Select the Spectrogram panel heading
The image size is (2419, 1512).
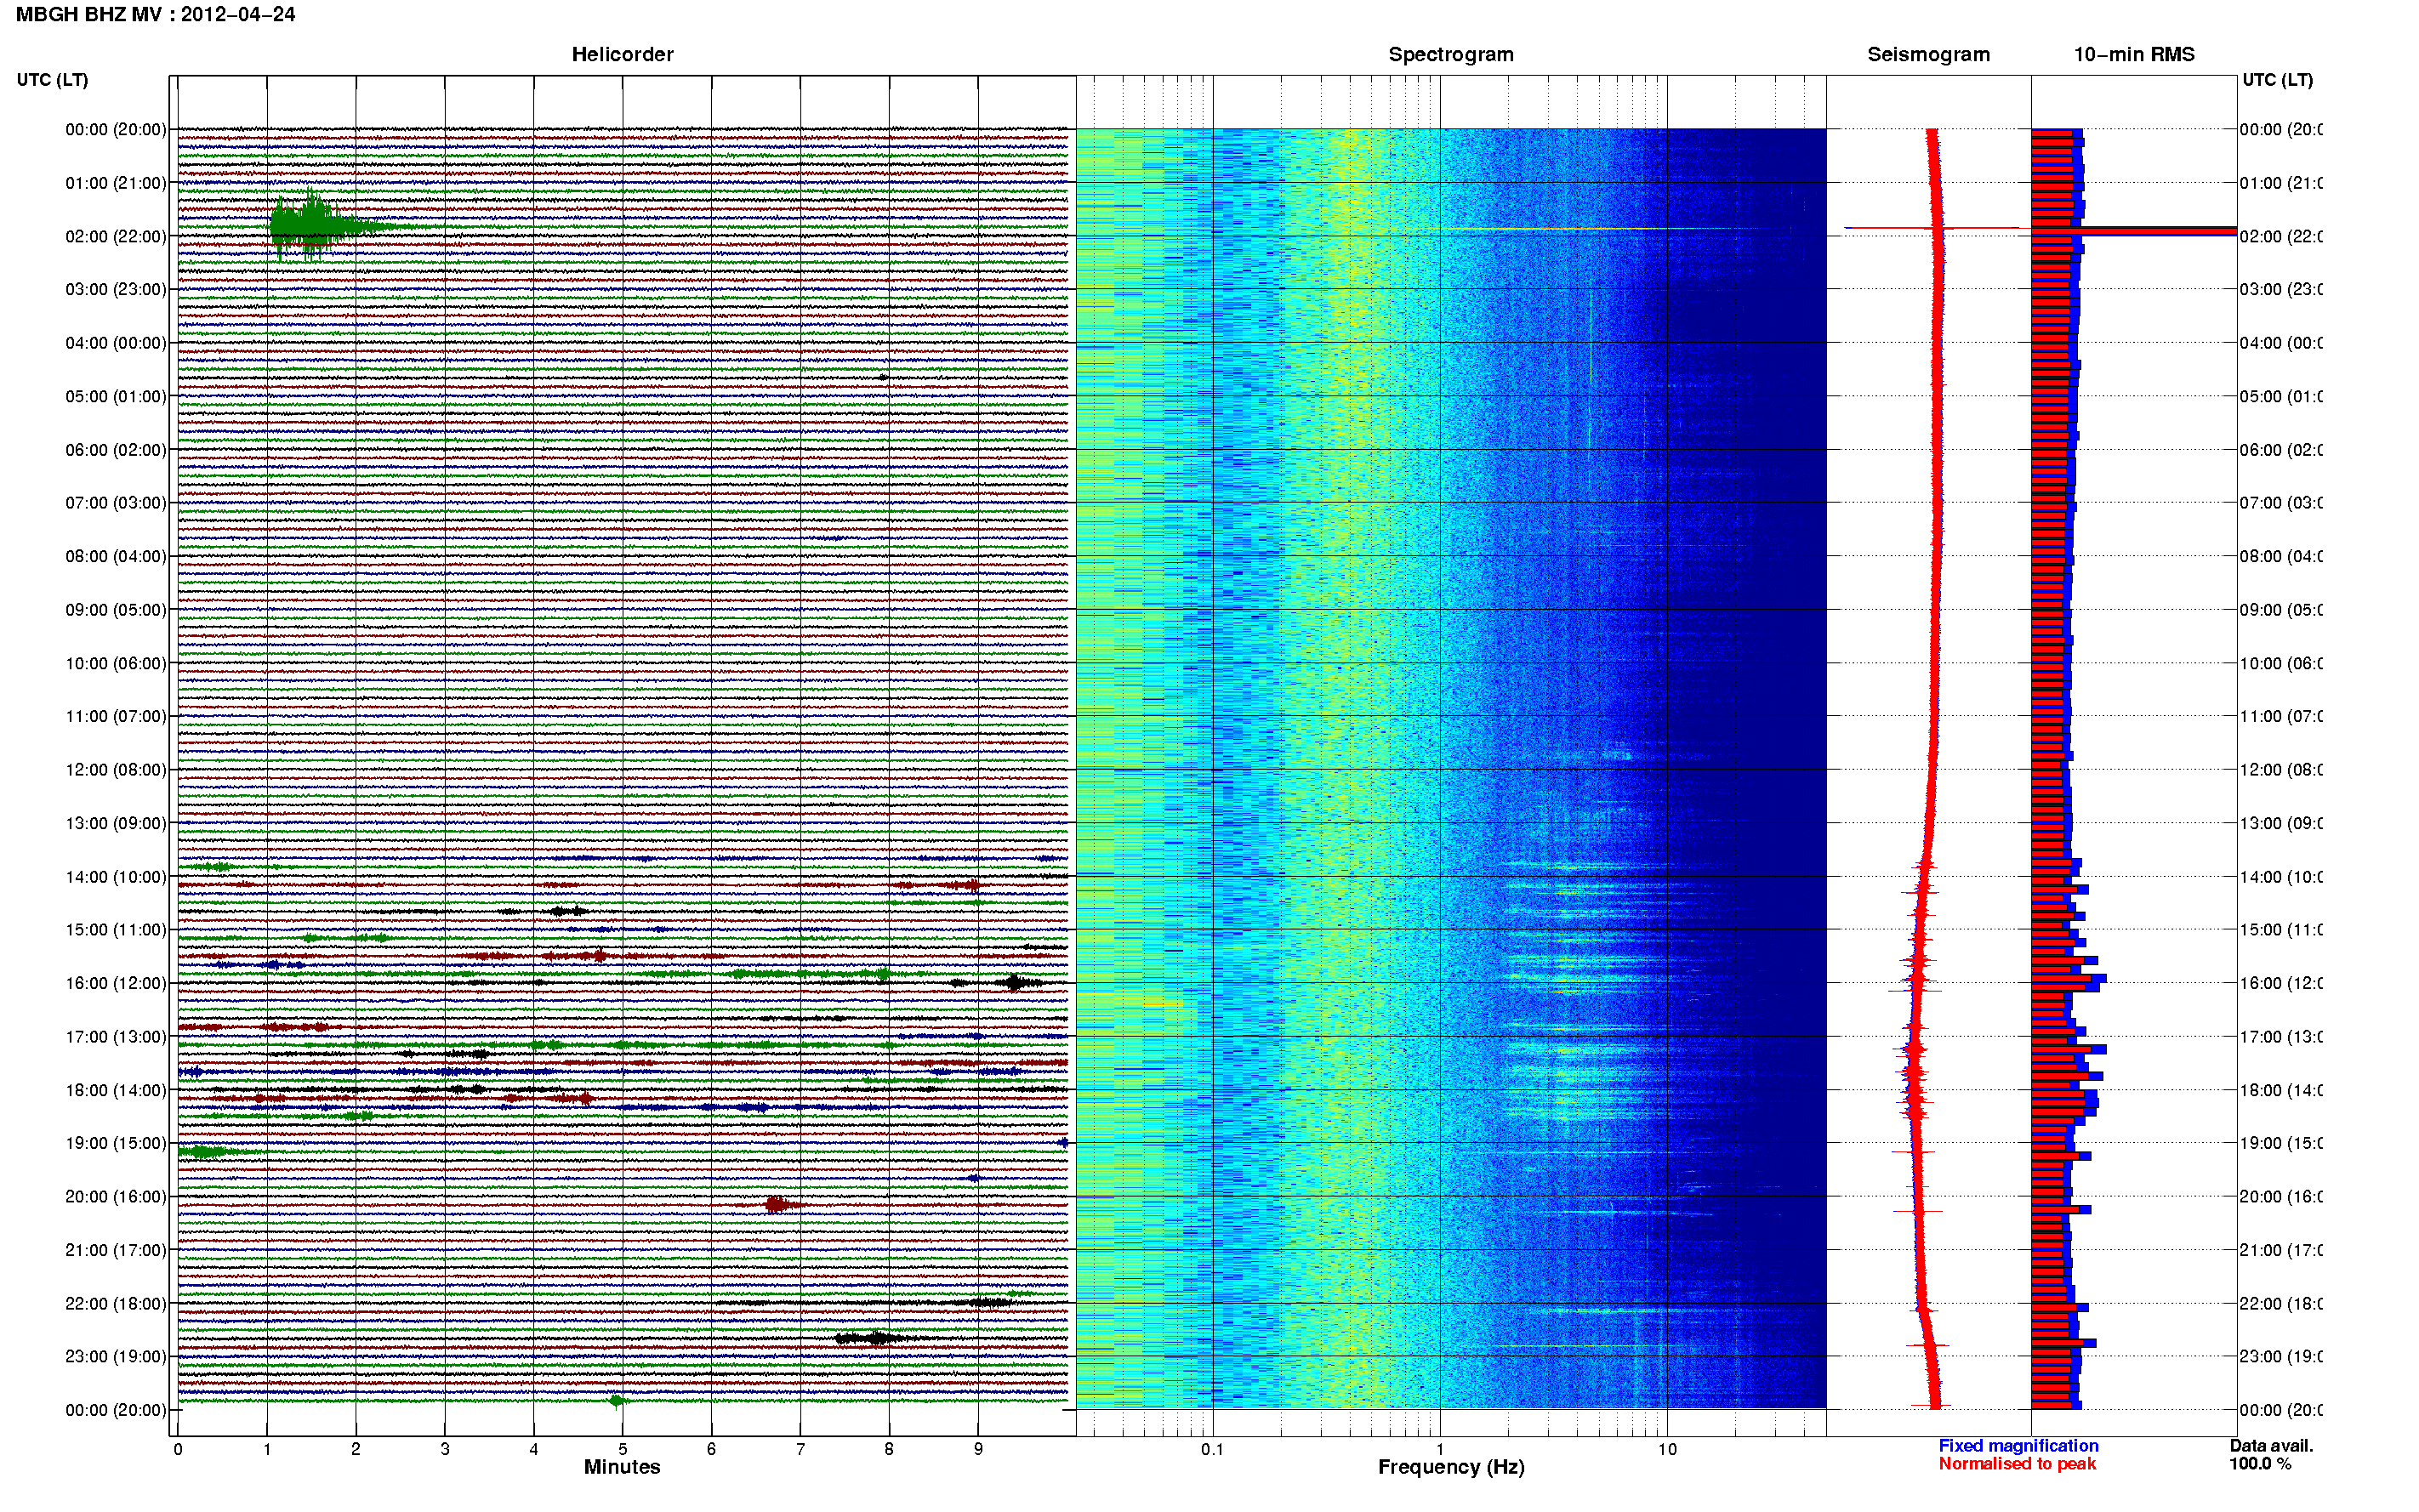pos(1451,54)
